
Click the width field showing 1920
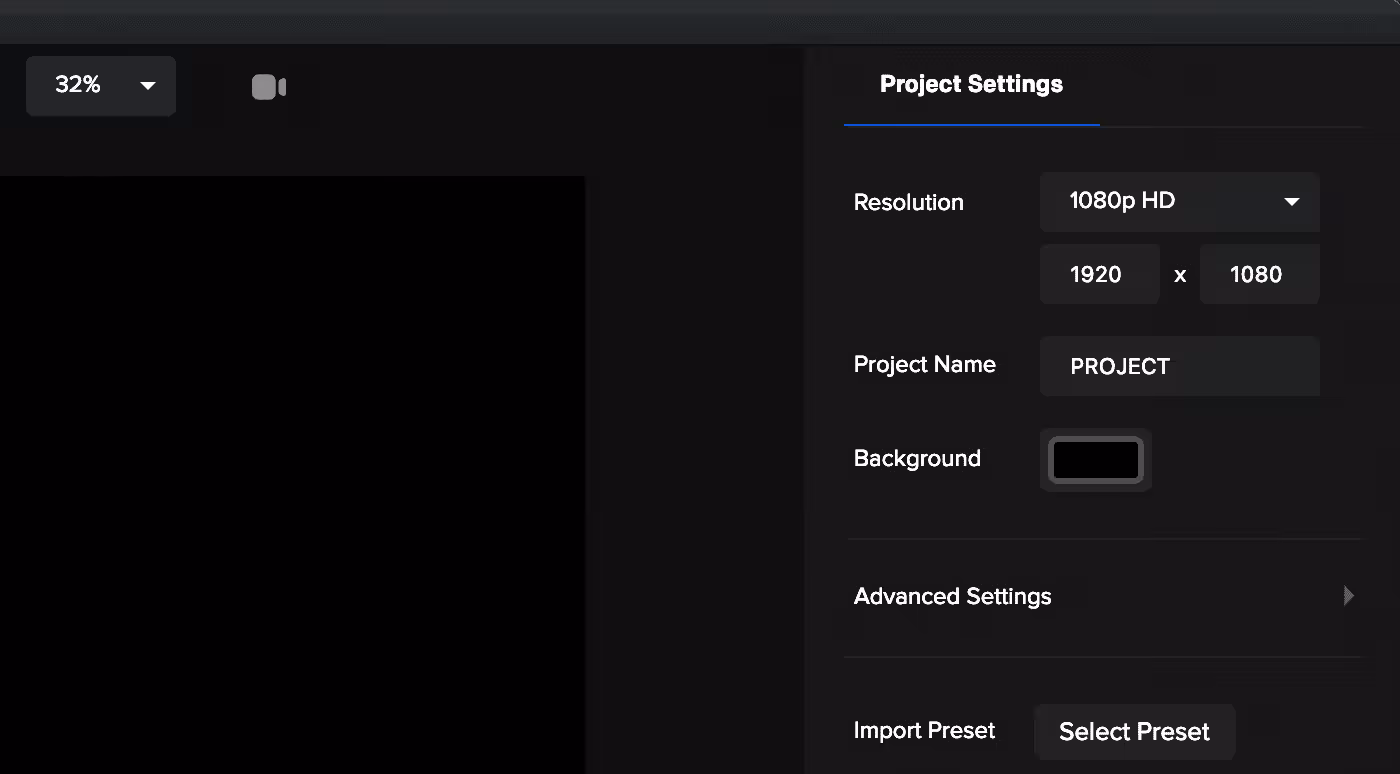point(1099,275)
